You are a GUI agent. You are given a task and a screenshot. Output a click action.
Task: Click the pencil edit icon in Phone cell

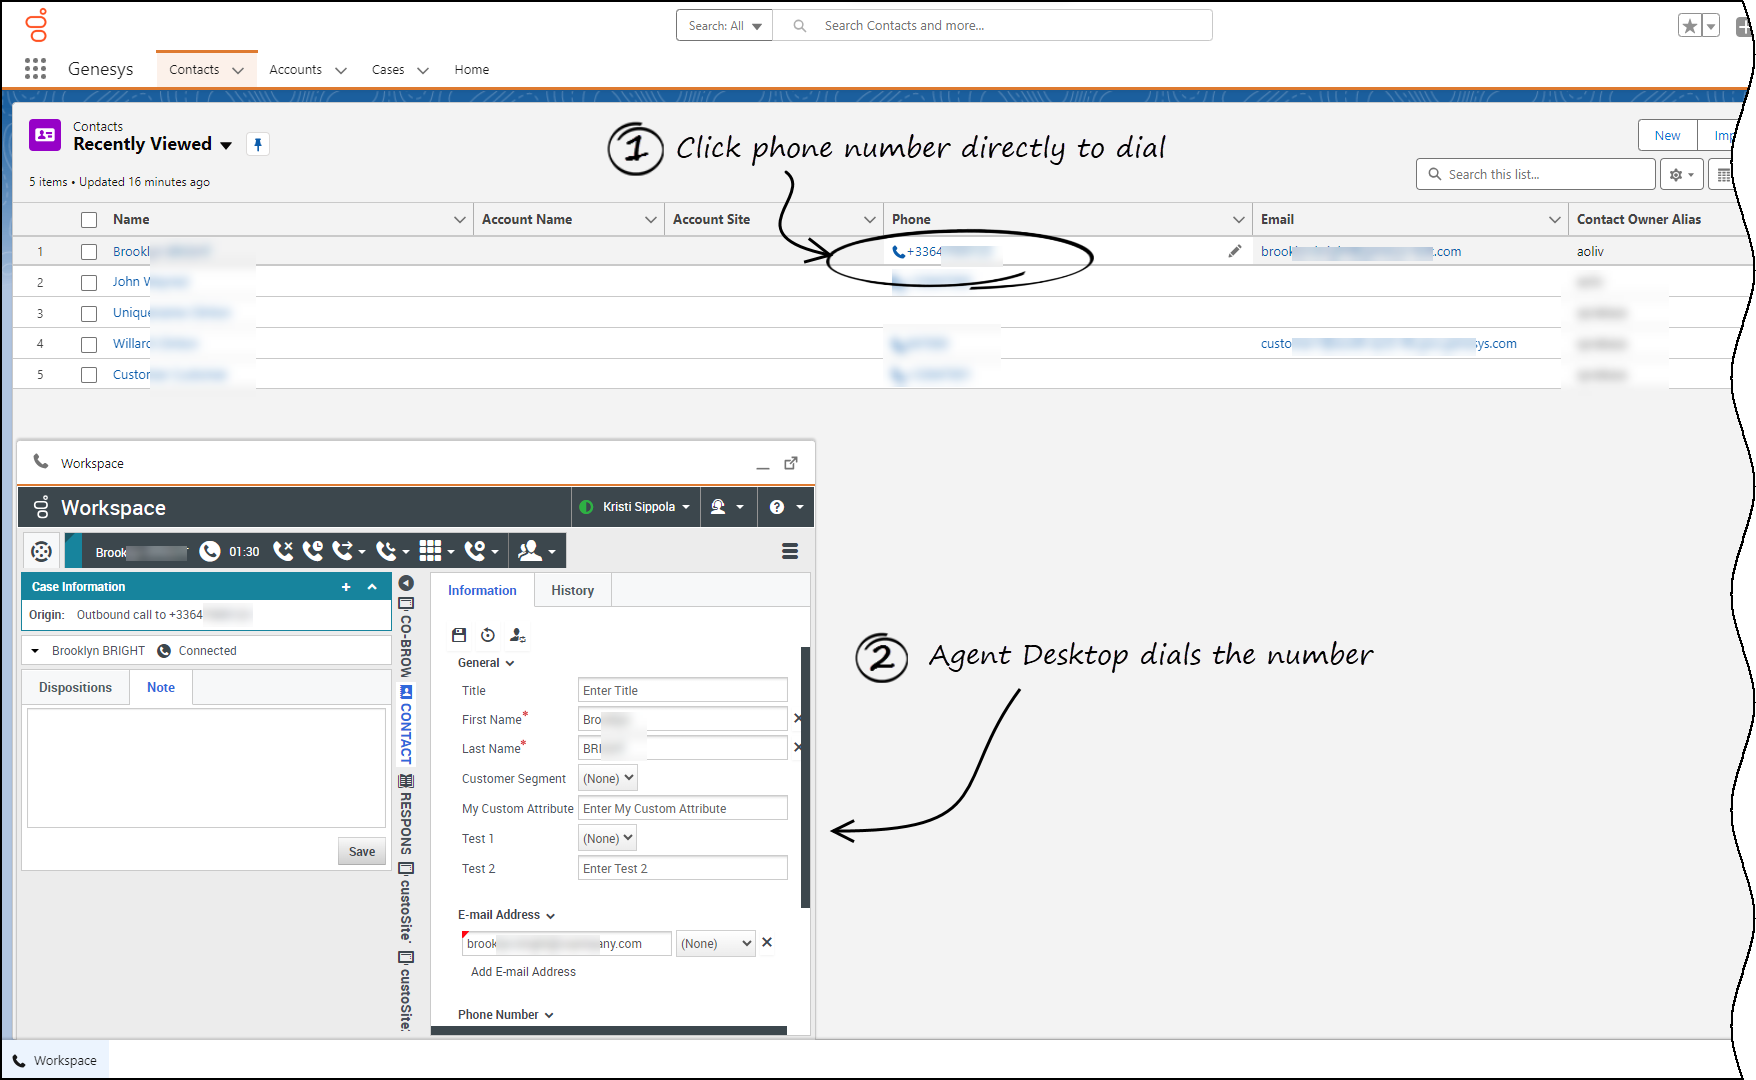[1235, 251]
